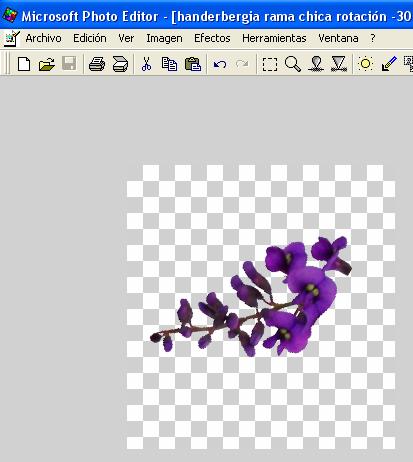Open the Archivo menu
The width and height of the screenshot is (413, 462).
(x=43, y=38)
